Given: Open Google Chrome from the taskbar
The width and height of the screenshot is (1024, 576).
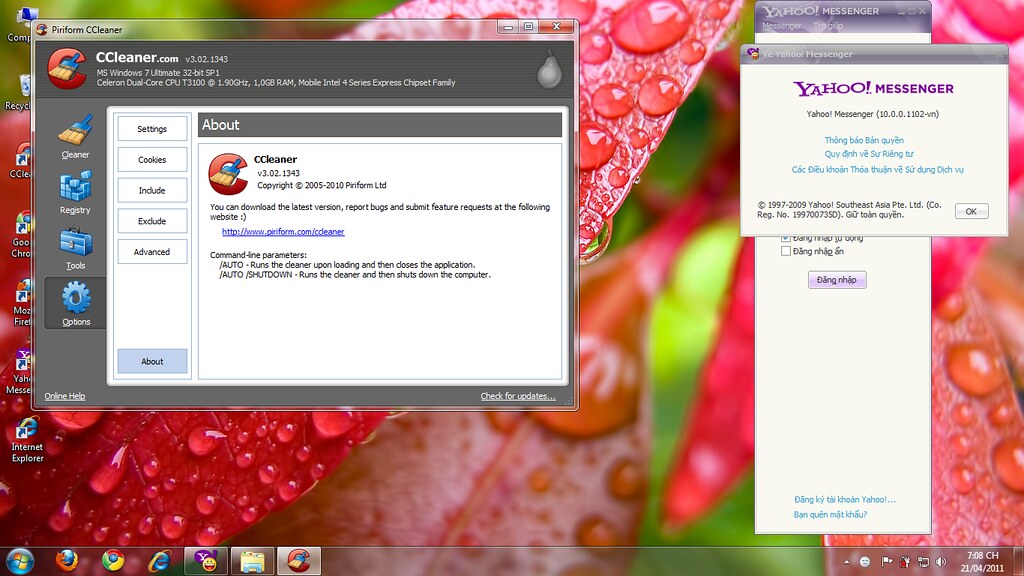Looking at the screenshot, I should point(113,559).
